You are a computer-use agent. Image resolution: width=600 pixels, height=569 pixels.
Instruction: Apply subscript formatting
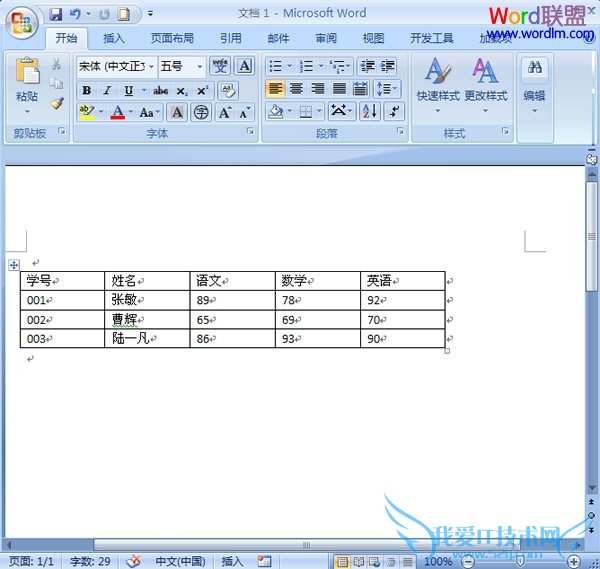pos(182,91)
